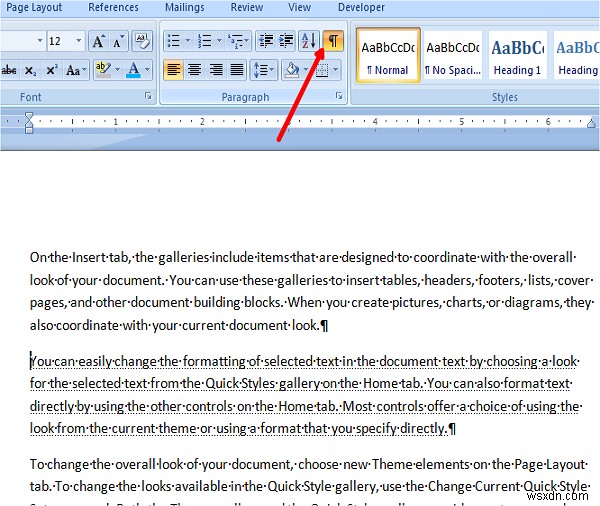Click the Bullets list icon
The height and width of the screenshot is (506, 600).
[x=174, y=40]
